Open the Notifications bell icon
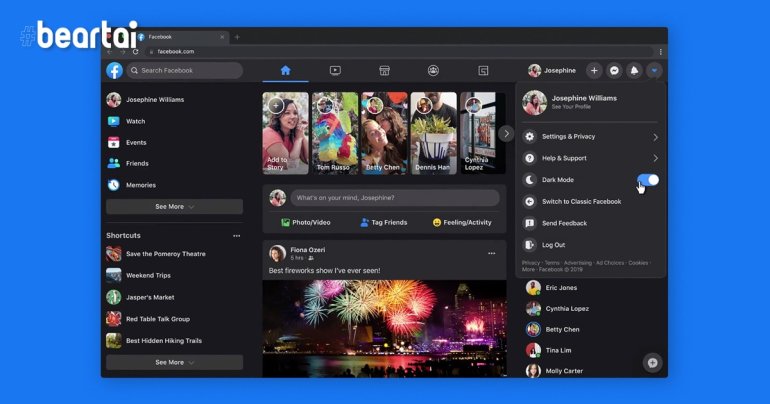 [x=634, y=71]
